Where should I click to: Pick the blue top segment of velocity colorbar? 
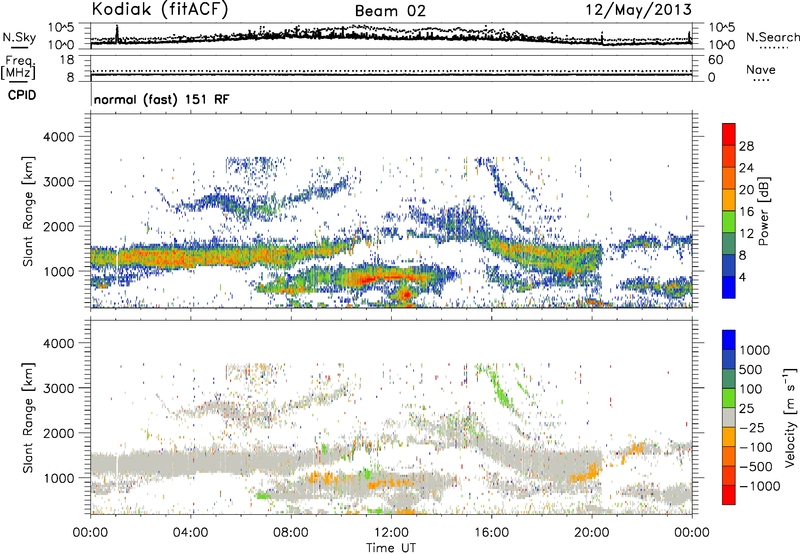[729, 340]
